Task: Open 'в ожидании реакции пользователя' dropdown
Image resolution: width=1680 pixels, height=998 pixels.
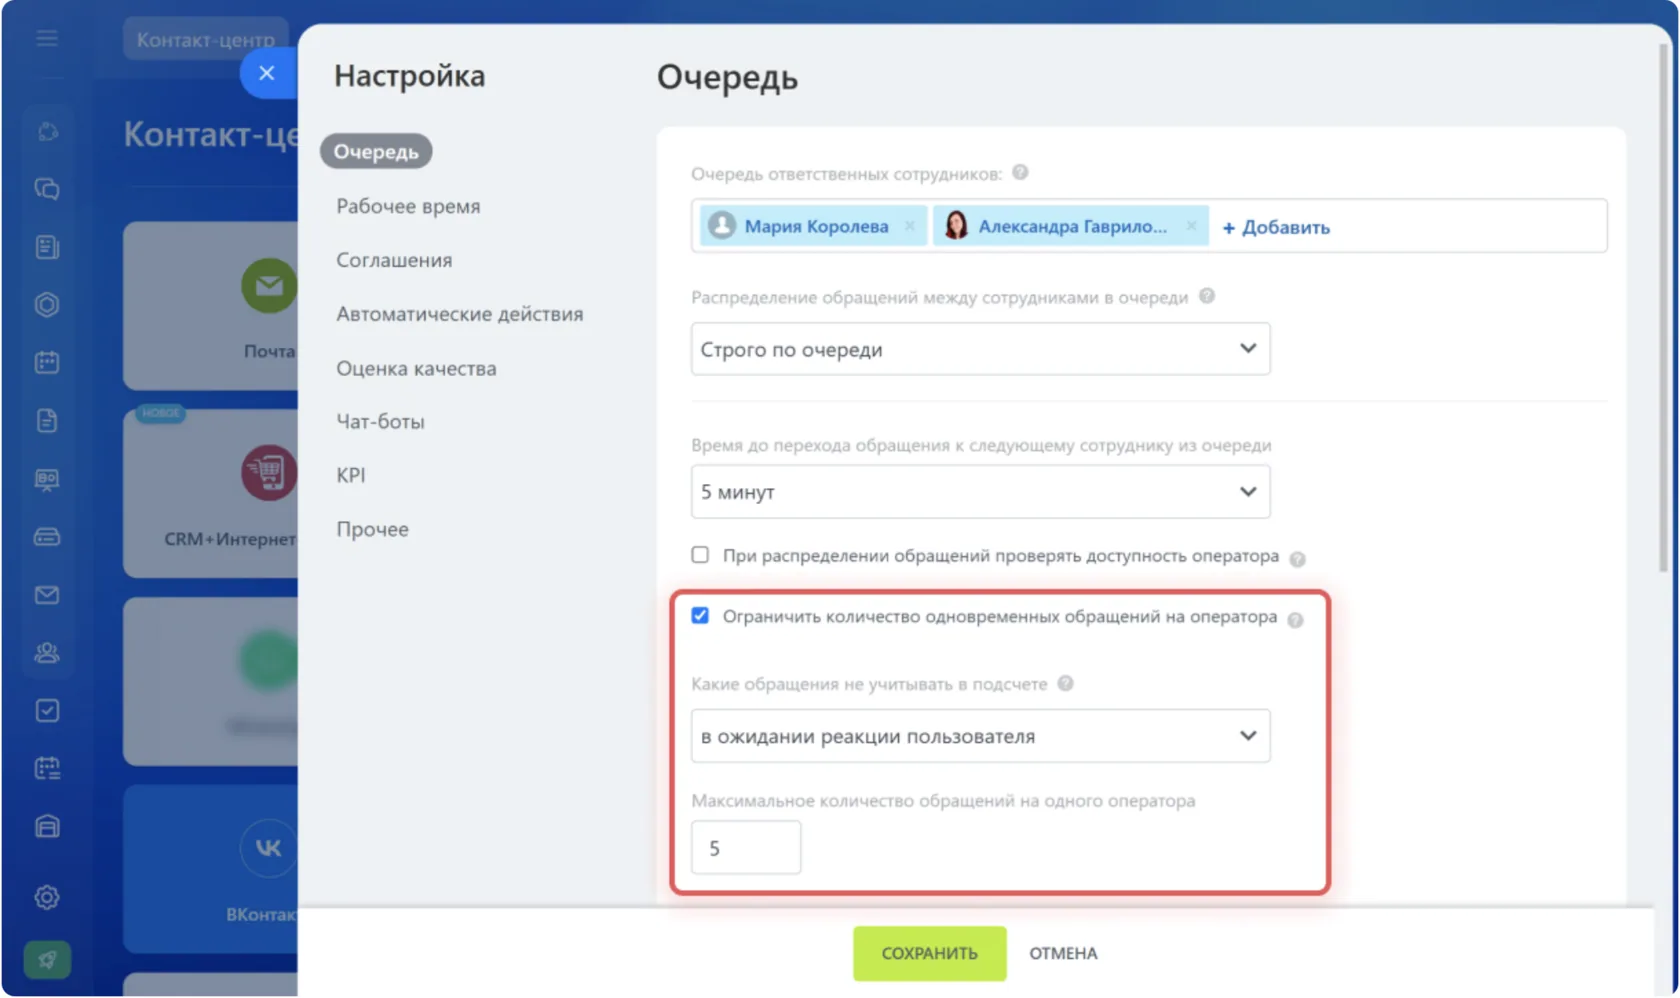Action: point(980,736)
